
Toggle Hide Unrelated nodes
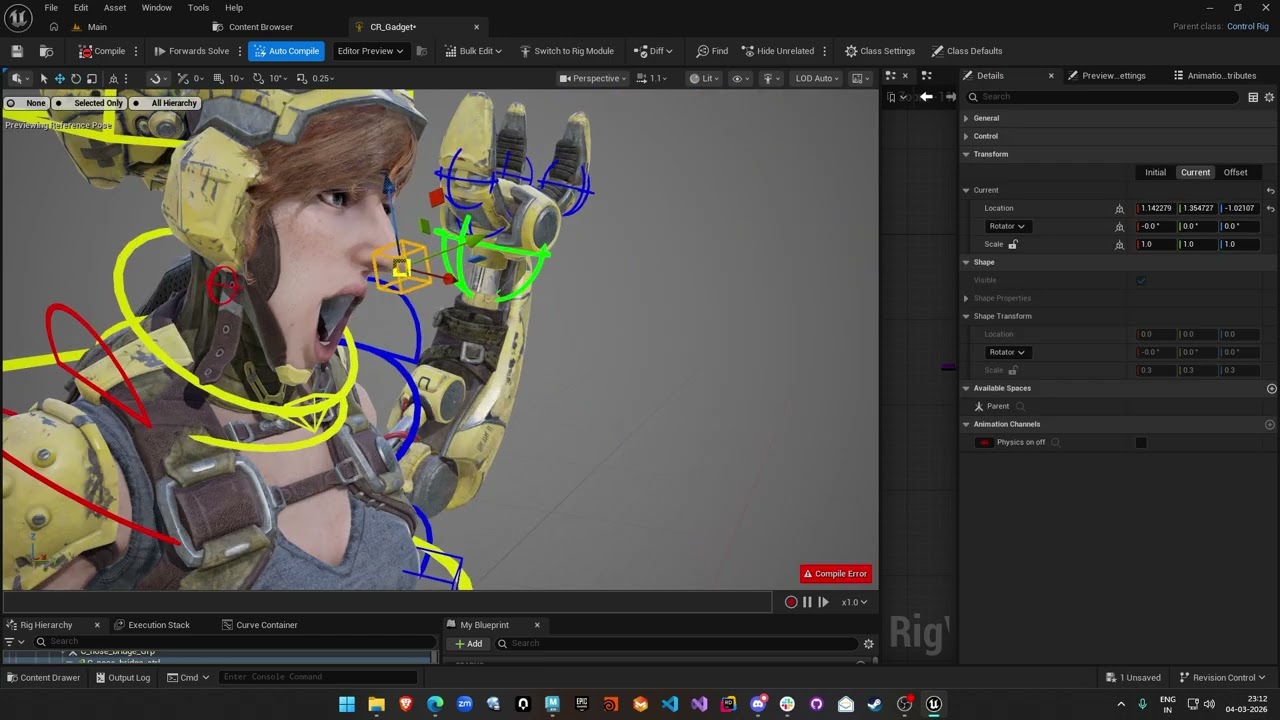click(777, 51)
